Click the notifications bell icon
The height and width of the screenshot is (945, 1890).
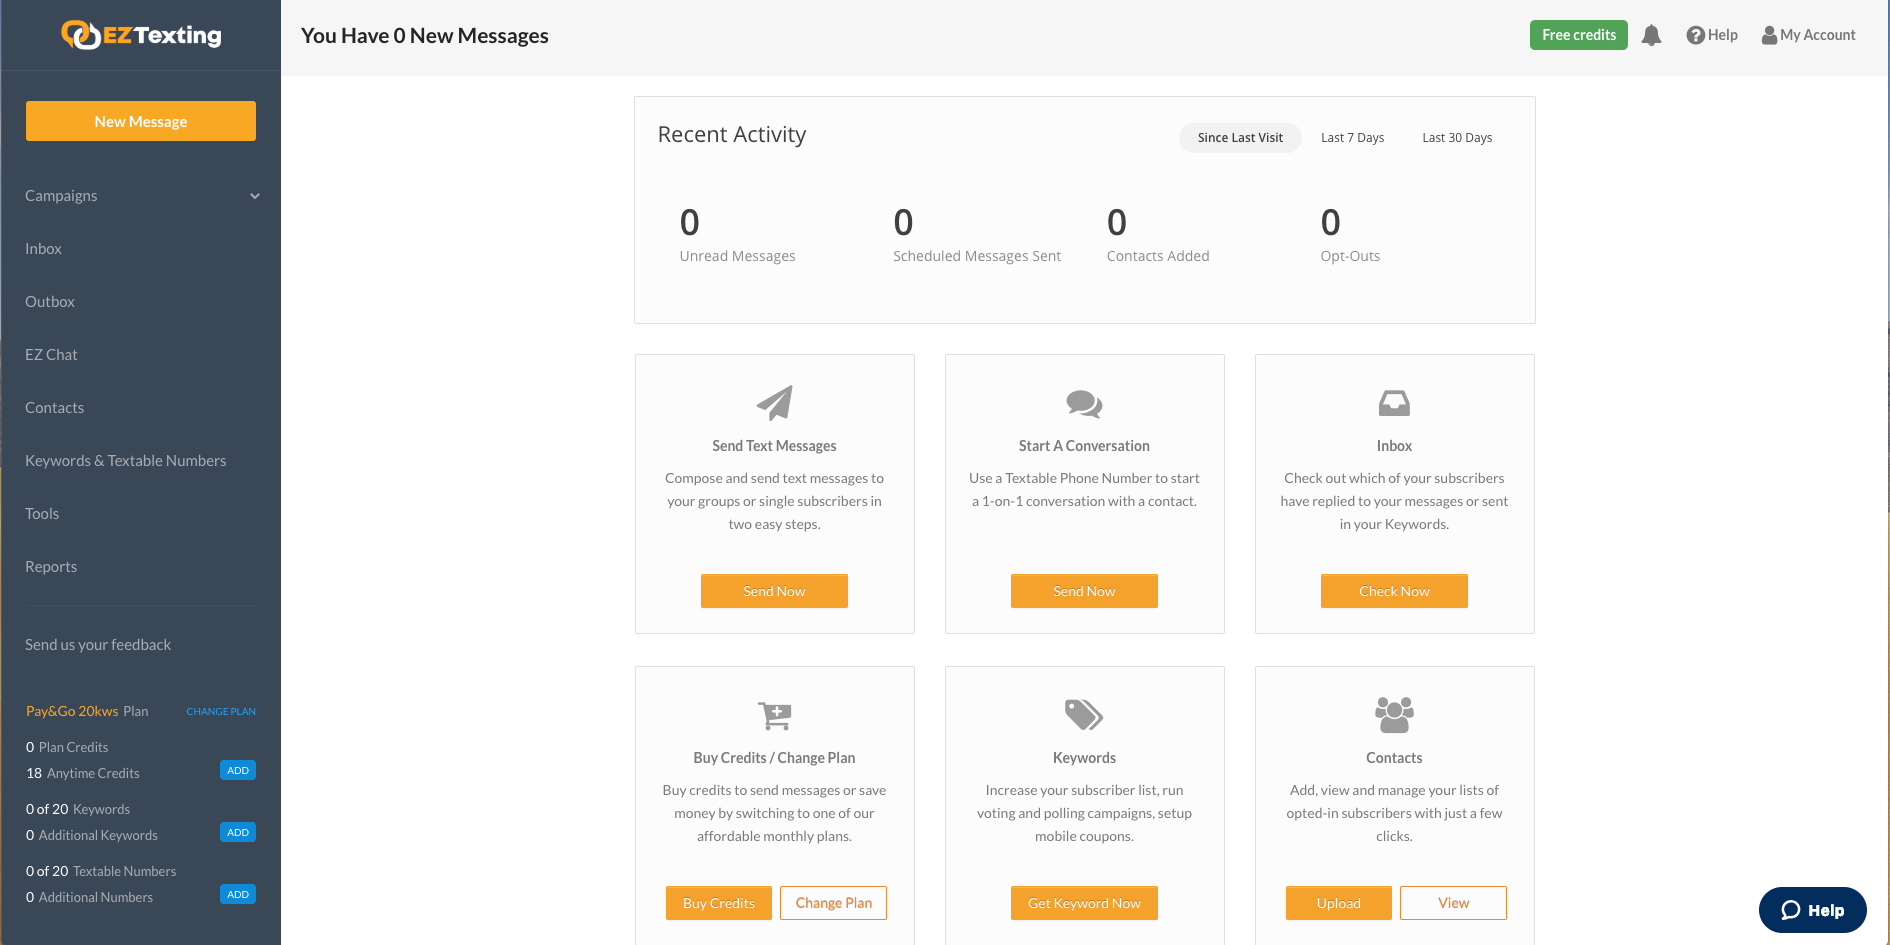[x=1651, y=36]
